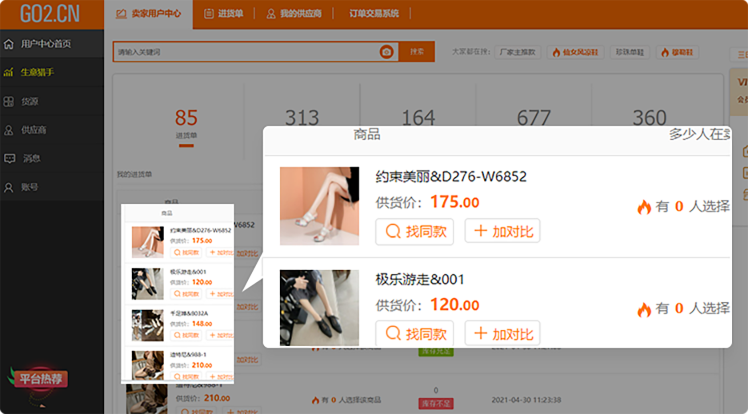Click 找同款 for 约束美丽&D276-W6852
This screenshot has width=748, height=414.
(x=414, y=232)
